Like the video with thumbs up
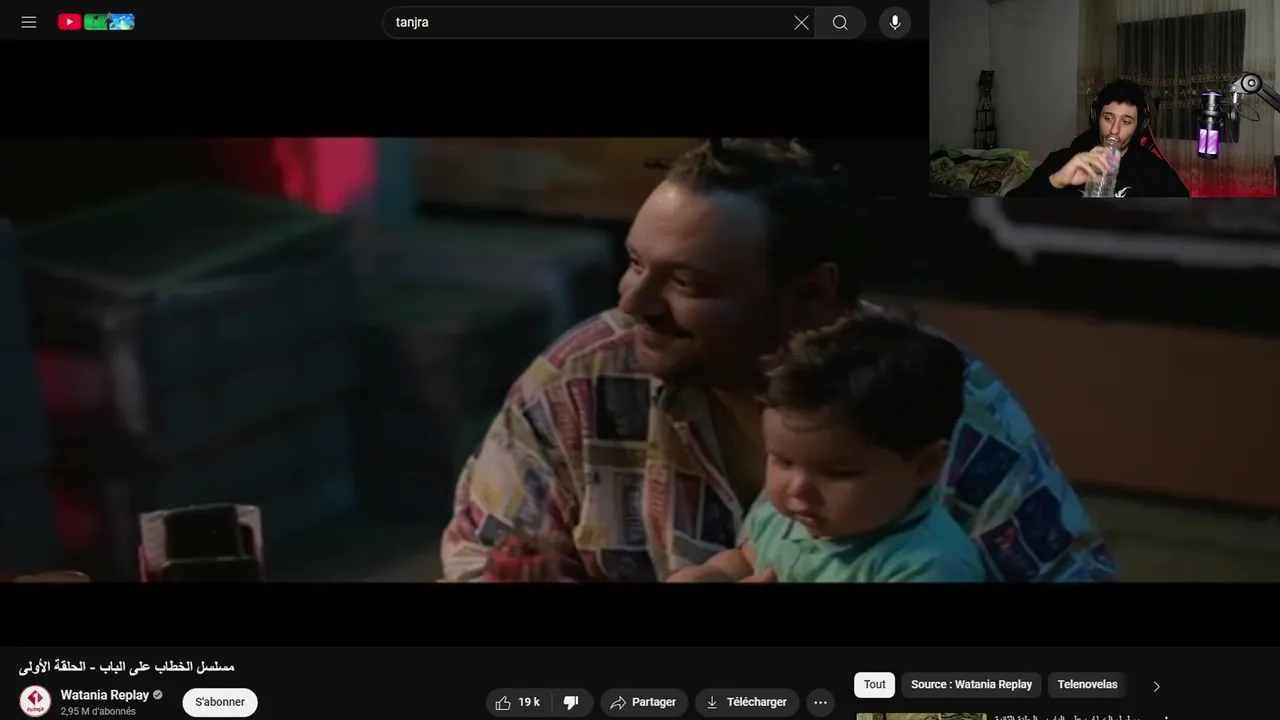Viewport: 1280px width, 720px height. pos(518,702)
